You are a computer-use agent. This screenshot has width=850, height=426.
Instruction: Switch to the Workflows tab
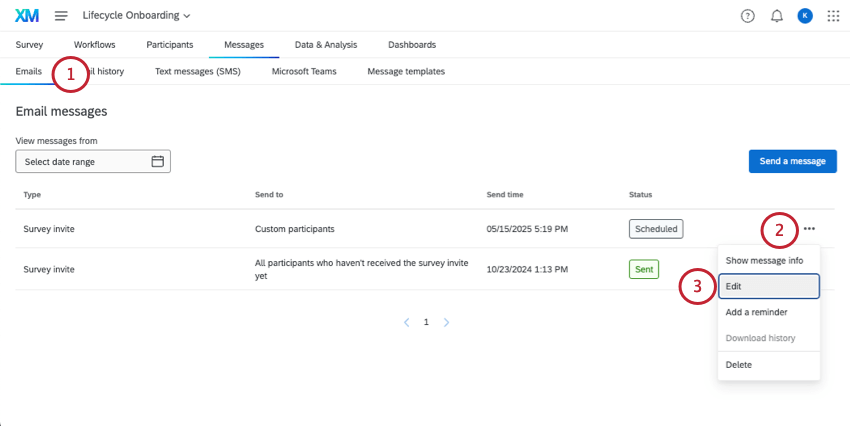pyautogui.click(x=94, y=45)
